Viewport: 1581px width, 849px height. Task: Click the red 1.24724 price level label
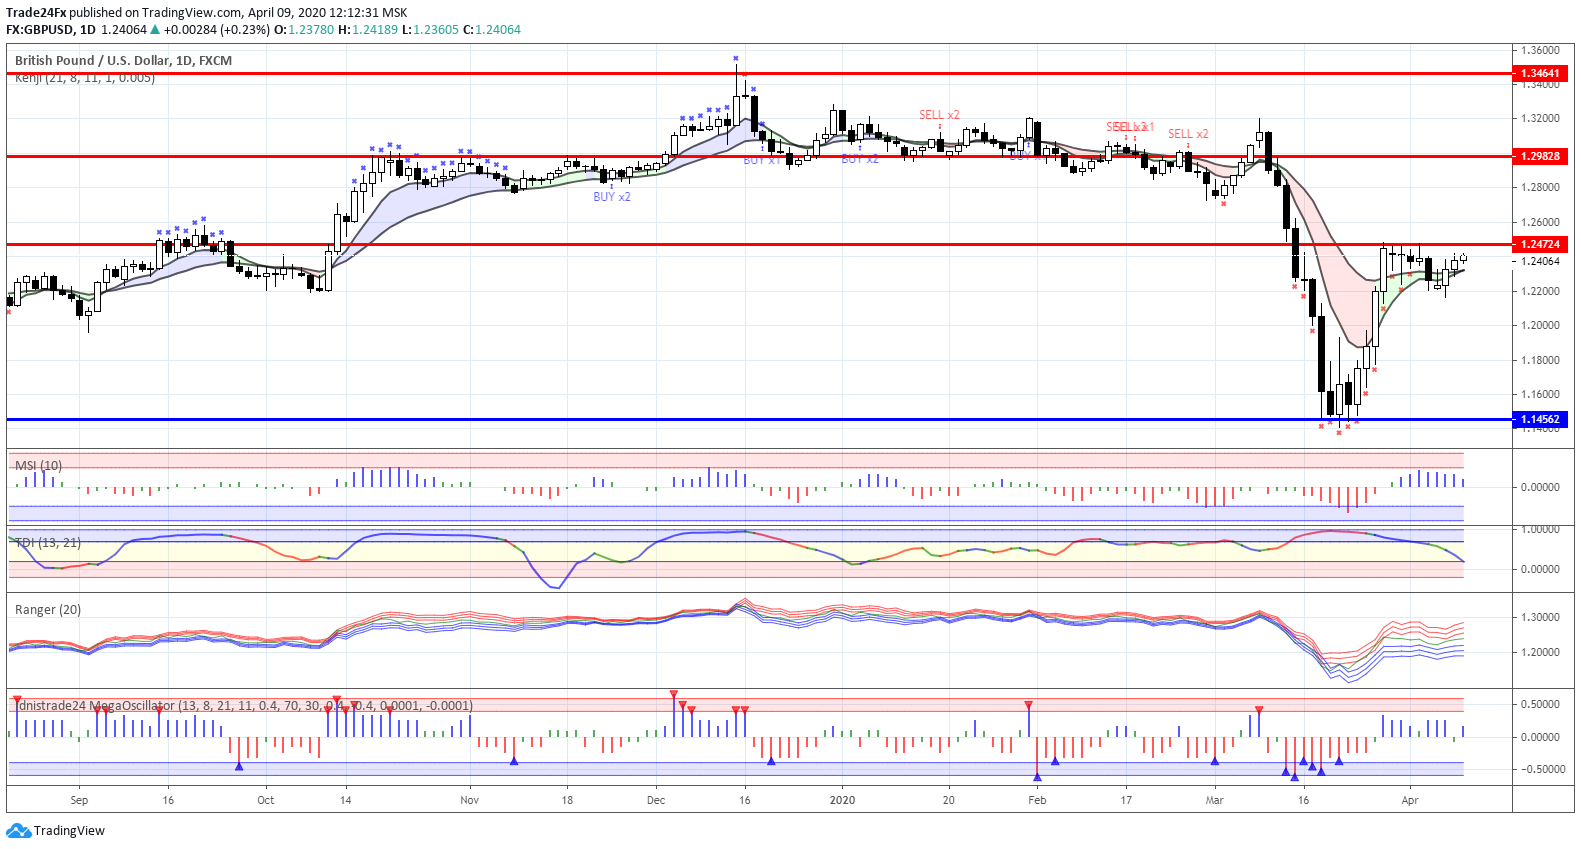coord(1540,244)
